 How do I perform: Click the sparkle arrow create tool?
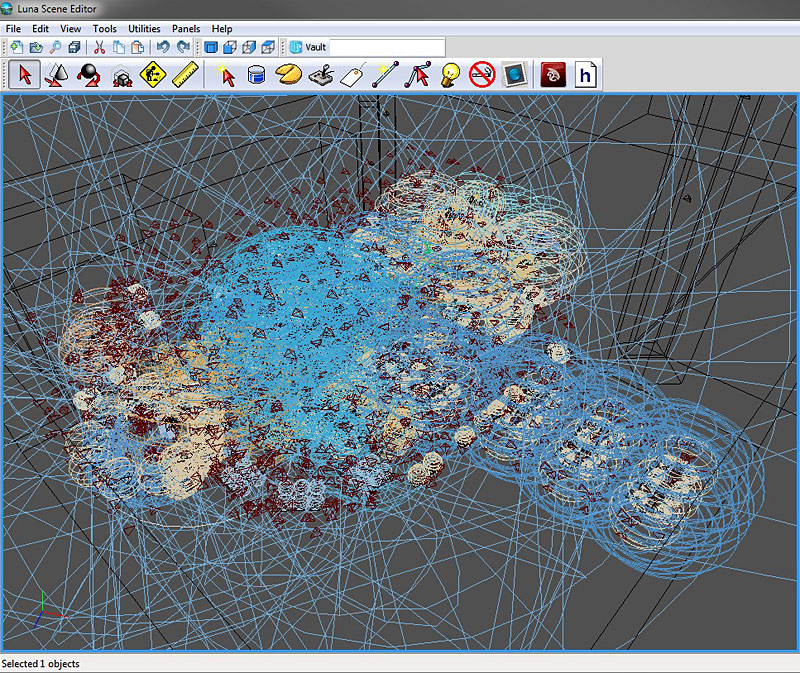tap(225, 75)
